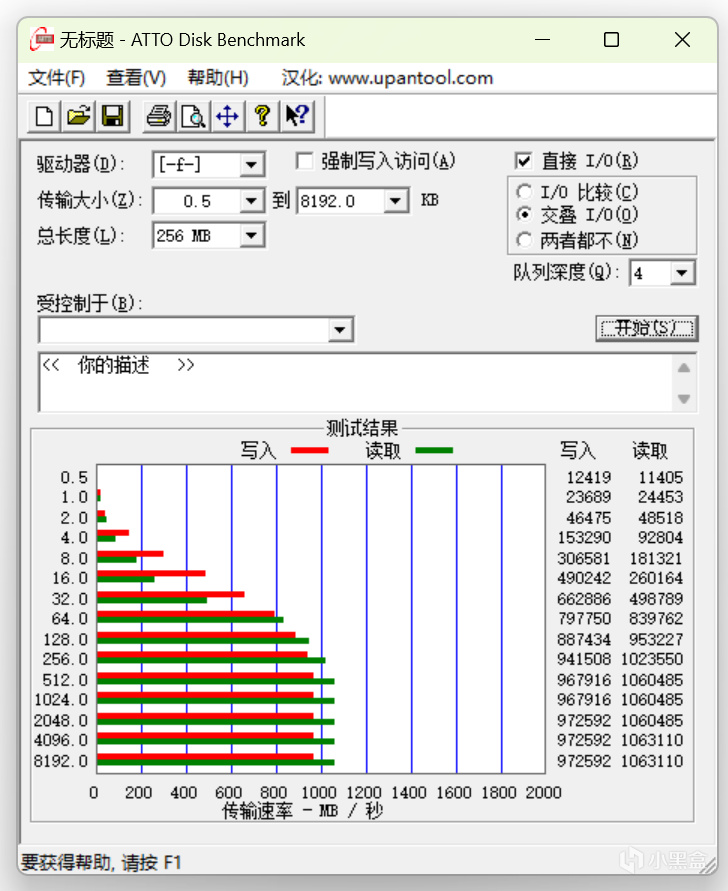Click read value 839762 in 64.0 row
Screen dimensions: 728x891
coord(655,618)
